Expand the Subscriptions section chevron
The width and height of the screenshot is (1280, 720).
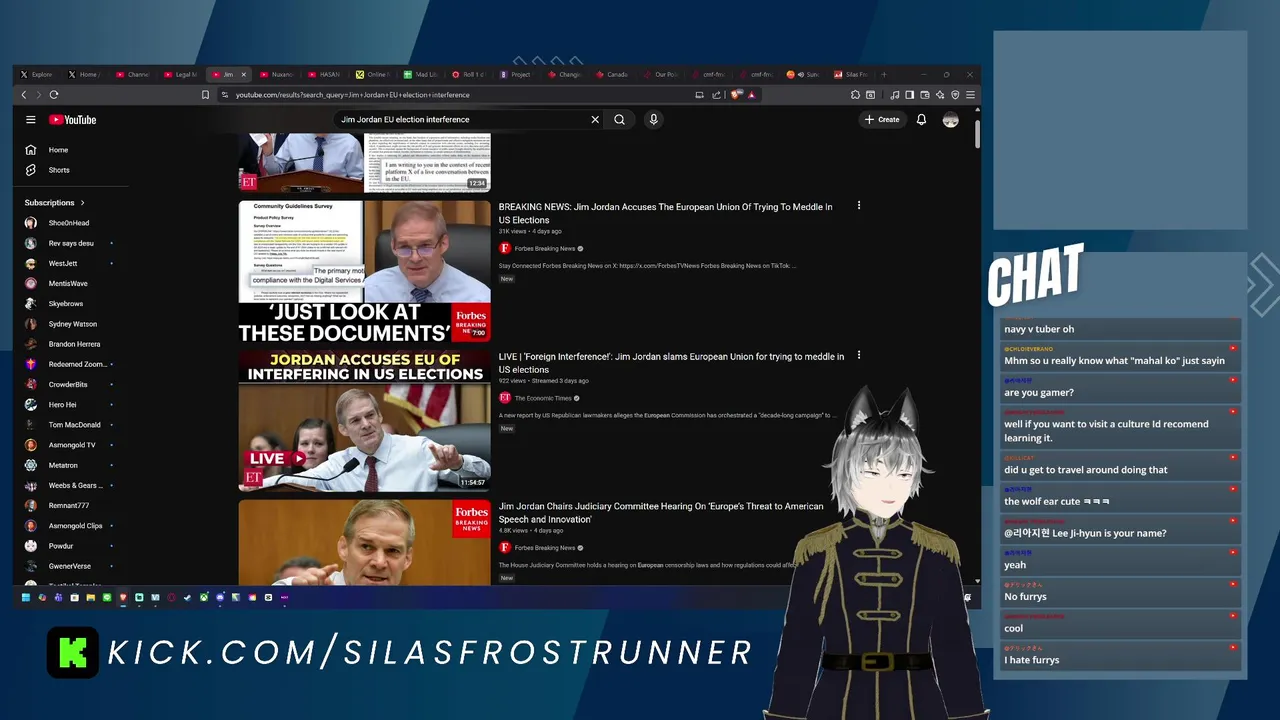pyautogui.click(x=82, y=203)
